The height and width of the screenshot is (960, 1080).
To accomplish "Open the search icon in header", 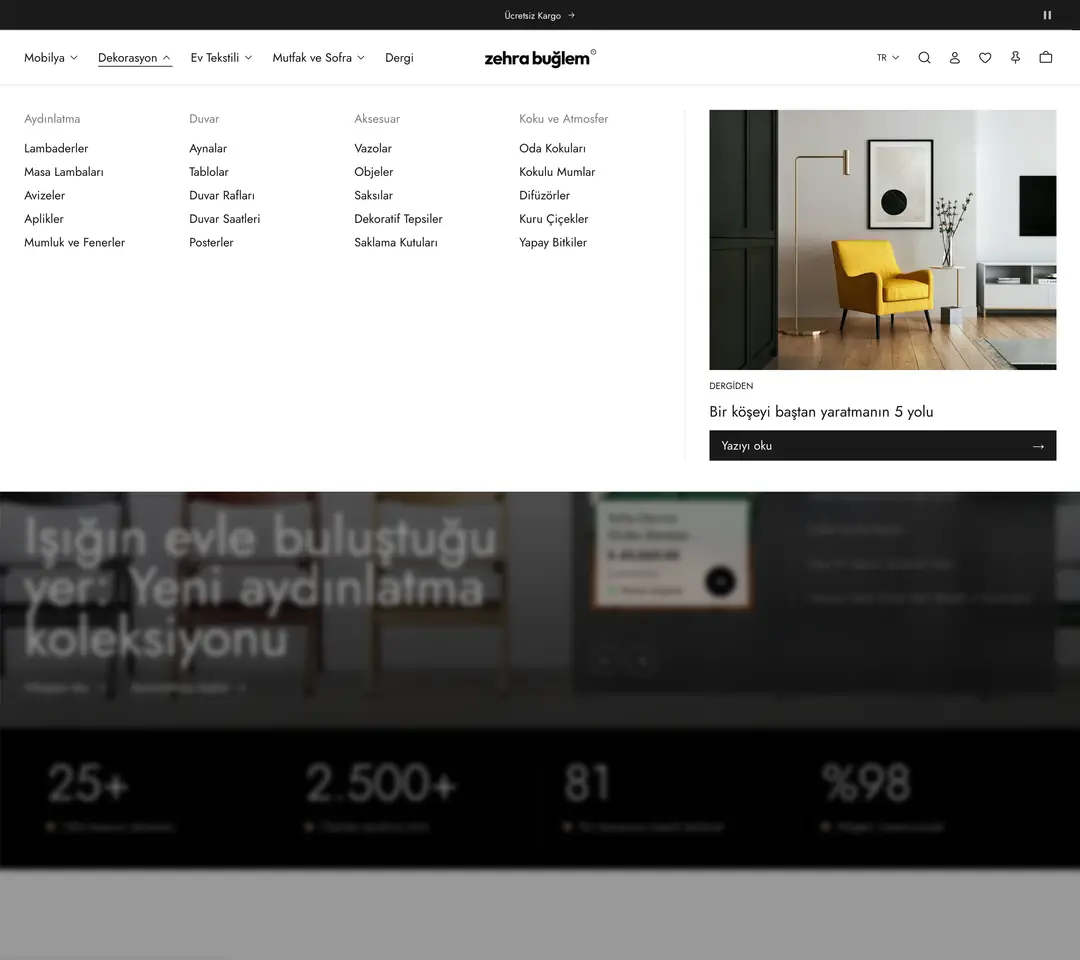I will (x=924, y=58).
